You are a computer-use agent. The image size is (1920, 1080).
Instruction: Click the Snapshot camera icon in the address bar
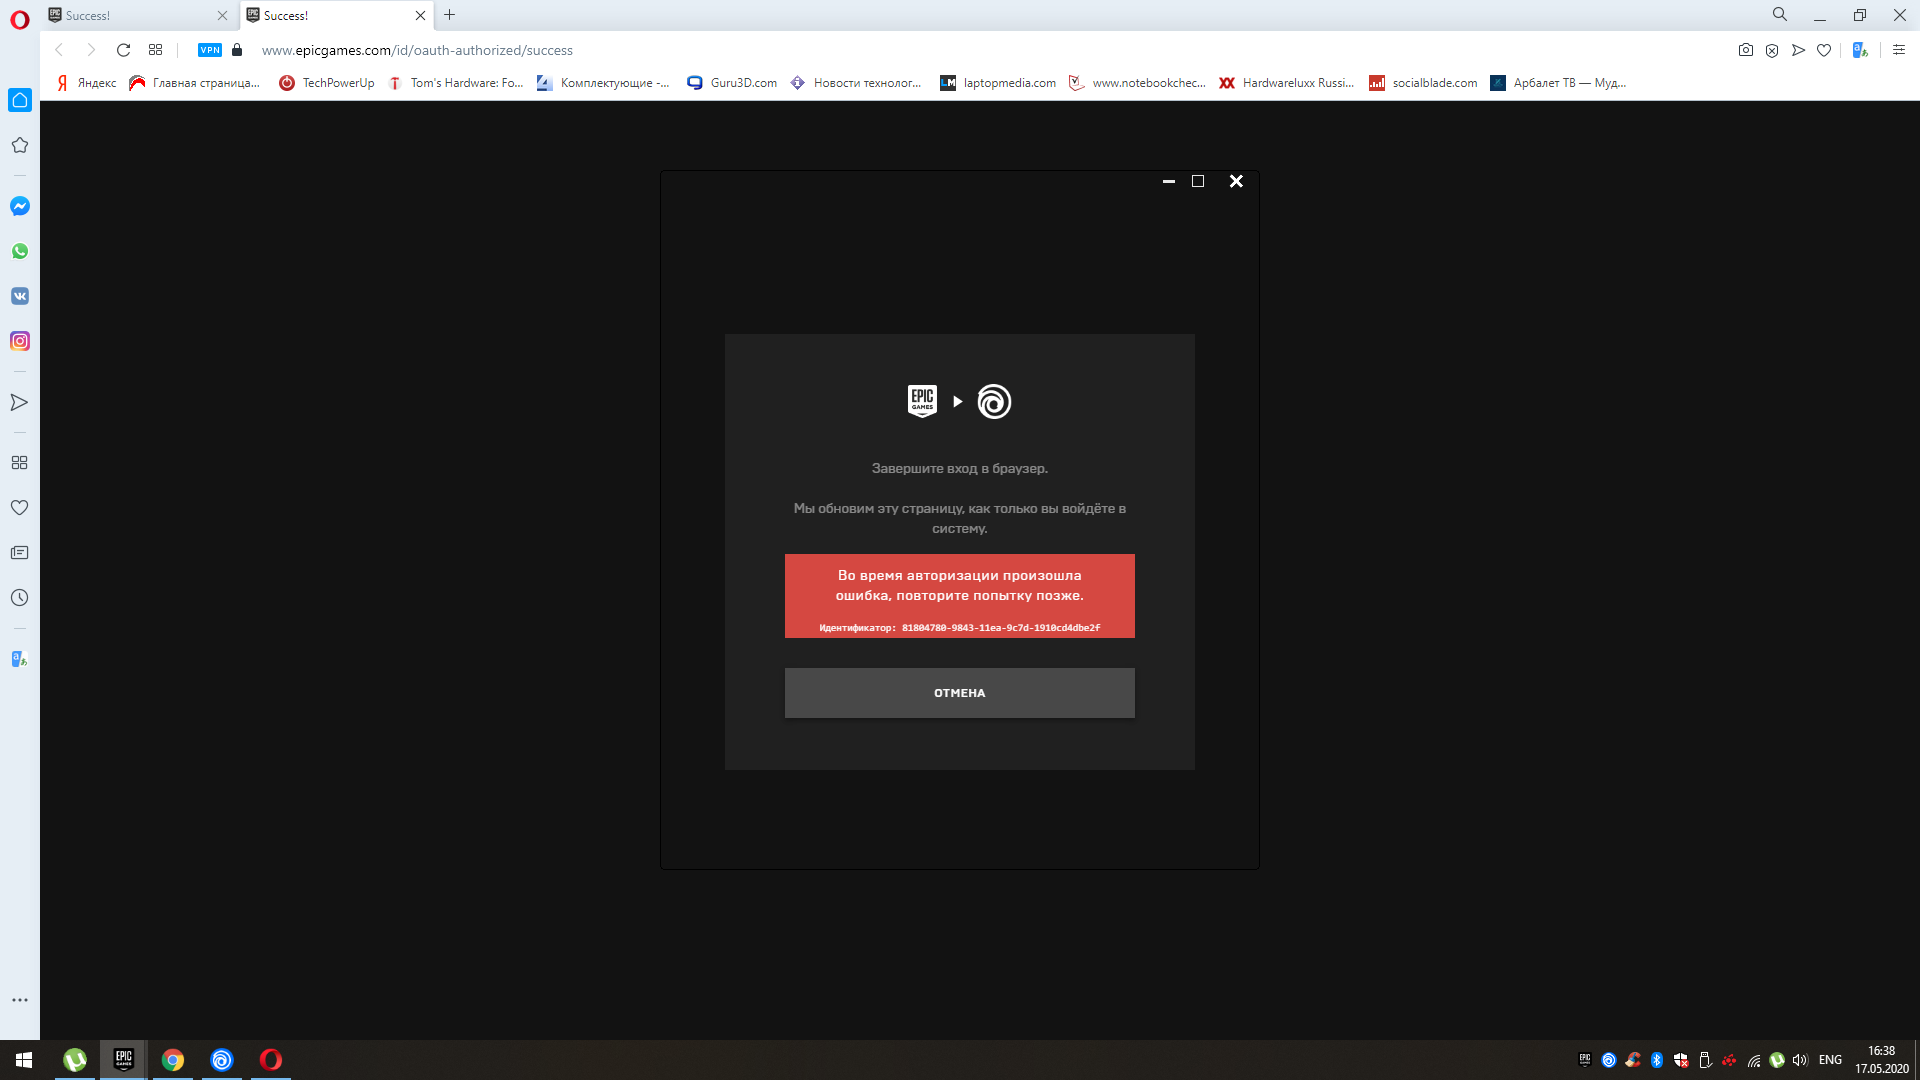pyautogui.click(x=1746, y=50)
